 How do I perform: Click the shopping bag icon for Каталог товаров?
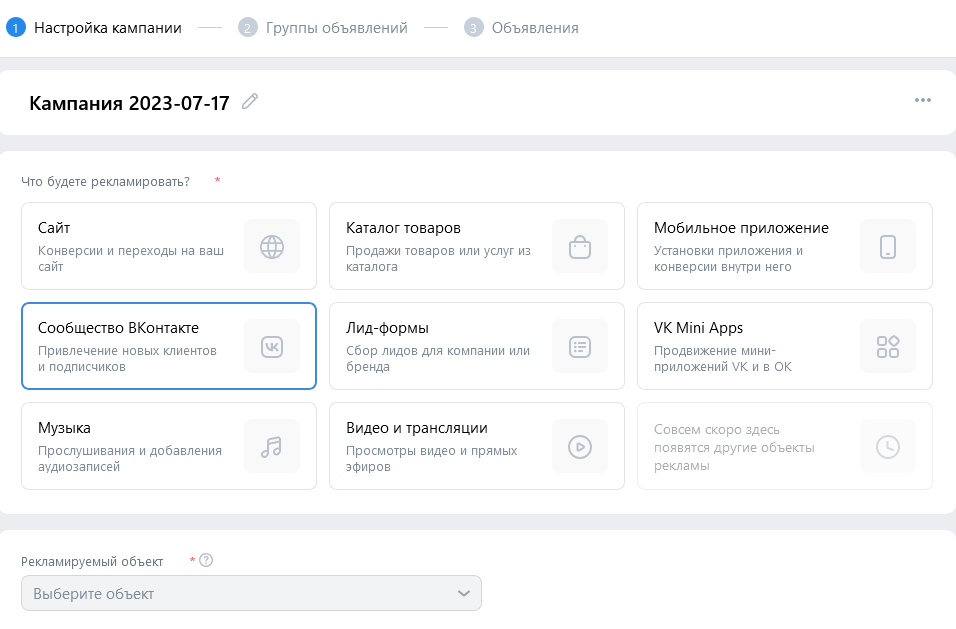click(580, 246)
